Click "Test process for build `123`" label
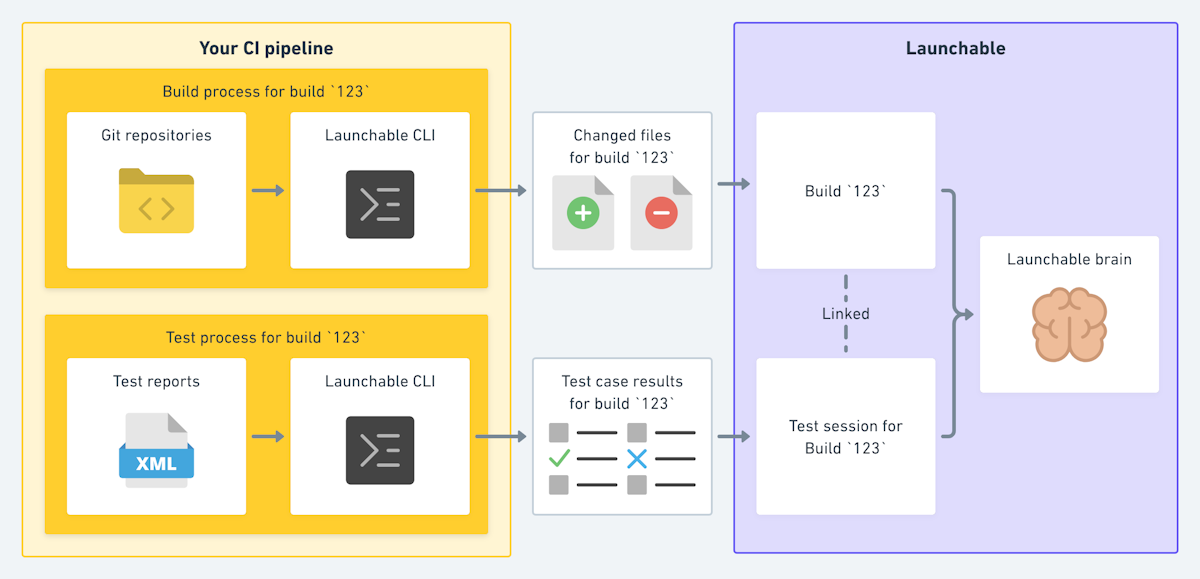The height and width of the screenshot is (579, 1200). tap(266, 337)
